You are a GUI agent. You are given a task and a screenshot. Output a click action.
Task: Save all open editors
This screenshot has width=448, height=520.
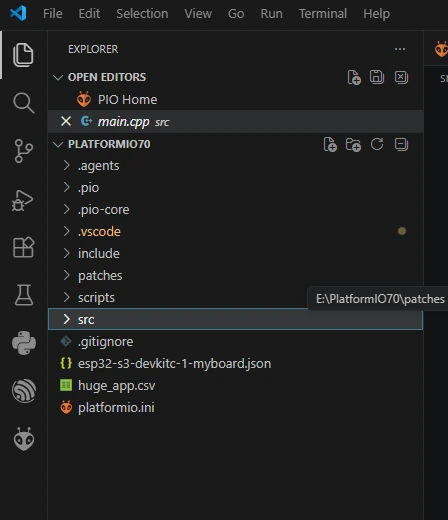pos(377,77)
